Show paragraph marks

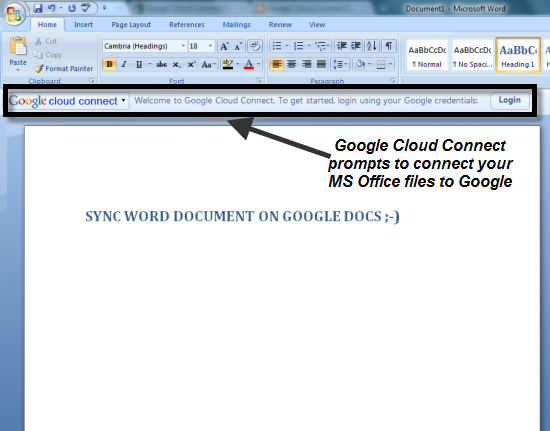pyautogui.click(x=389, y=46)
